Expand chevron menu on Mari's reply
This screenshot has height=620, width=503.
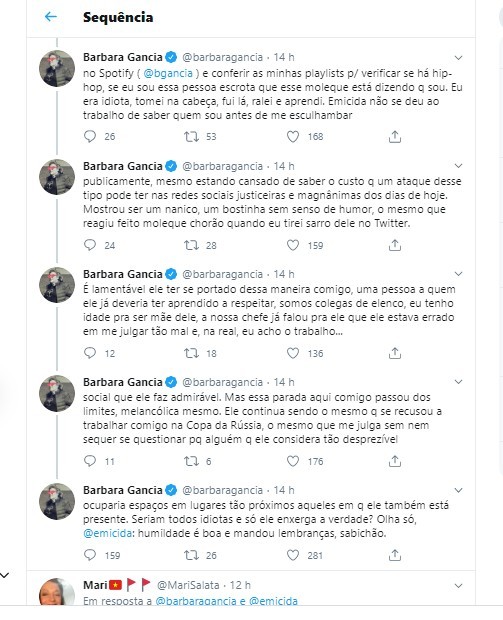pyautogui.click(x=458, y=586)
